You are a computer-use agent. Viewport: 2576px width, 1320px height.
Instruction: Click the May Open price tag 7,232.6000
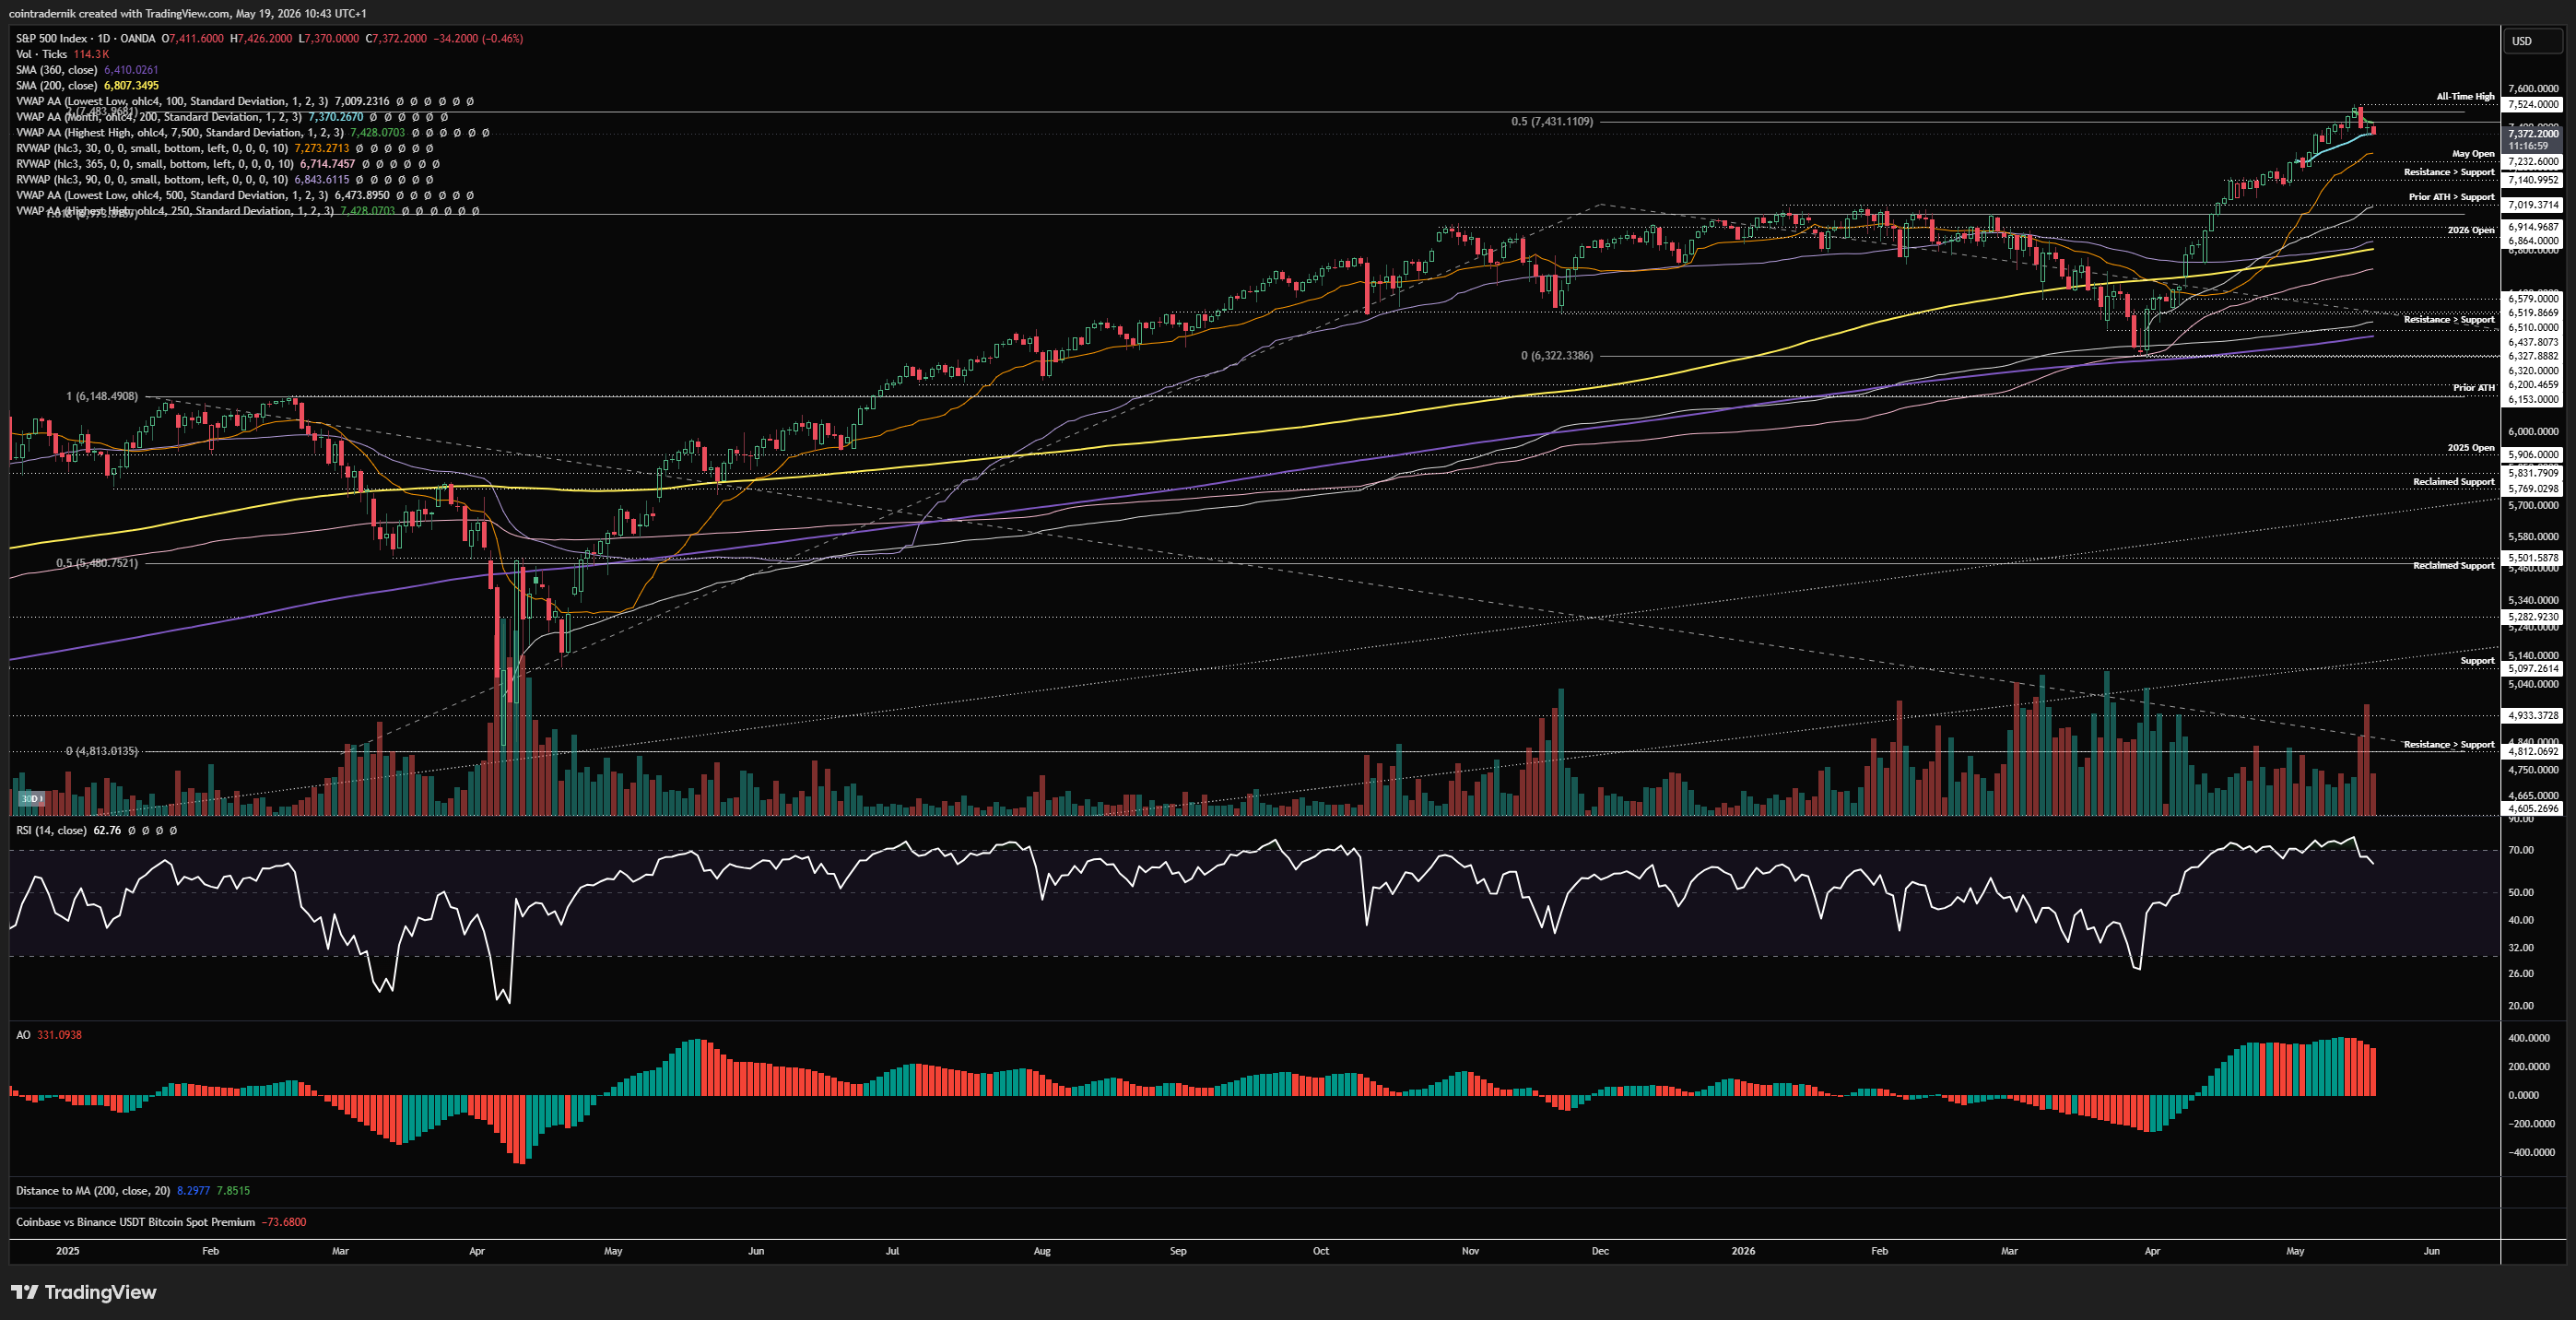tap(2533, 161)
